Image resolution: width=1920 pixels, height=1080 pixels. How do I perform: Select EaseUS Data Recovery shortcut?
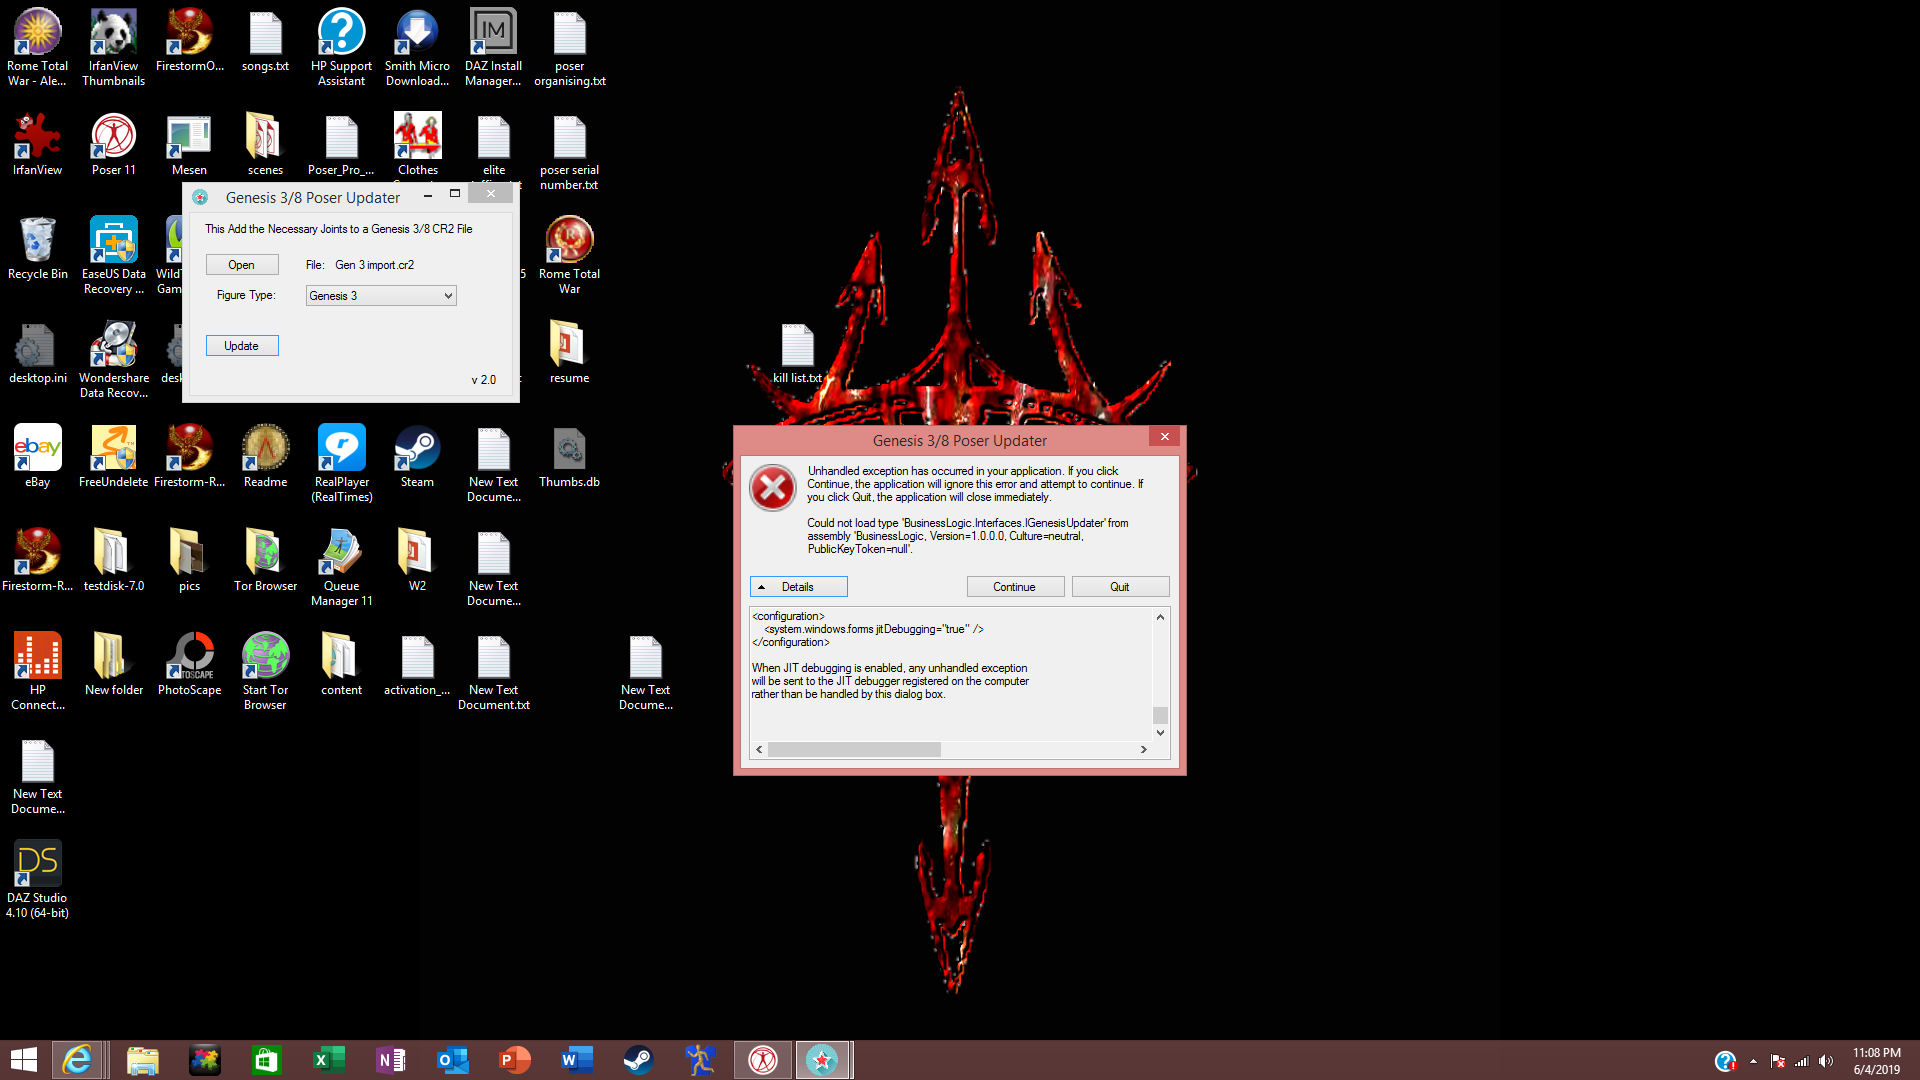(x=114, y=255)
